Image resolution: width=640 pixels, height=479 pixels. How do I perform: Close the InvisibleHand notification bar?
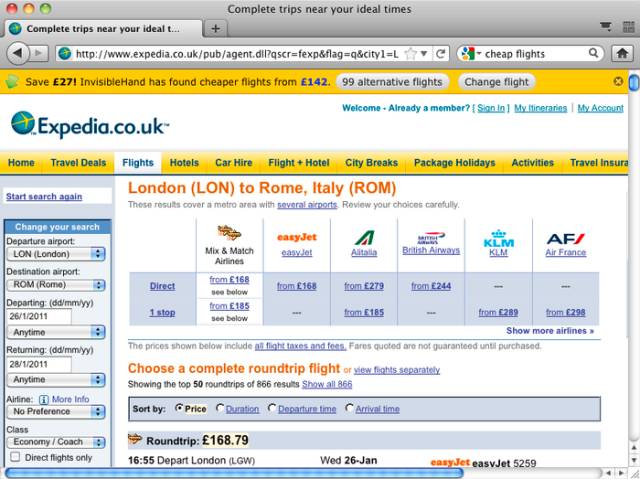pyautogui.click(x=618, y=81)
